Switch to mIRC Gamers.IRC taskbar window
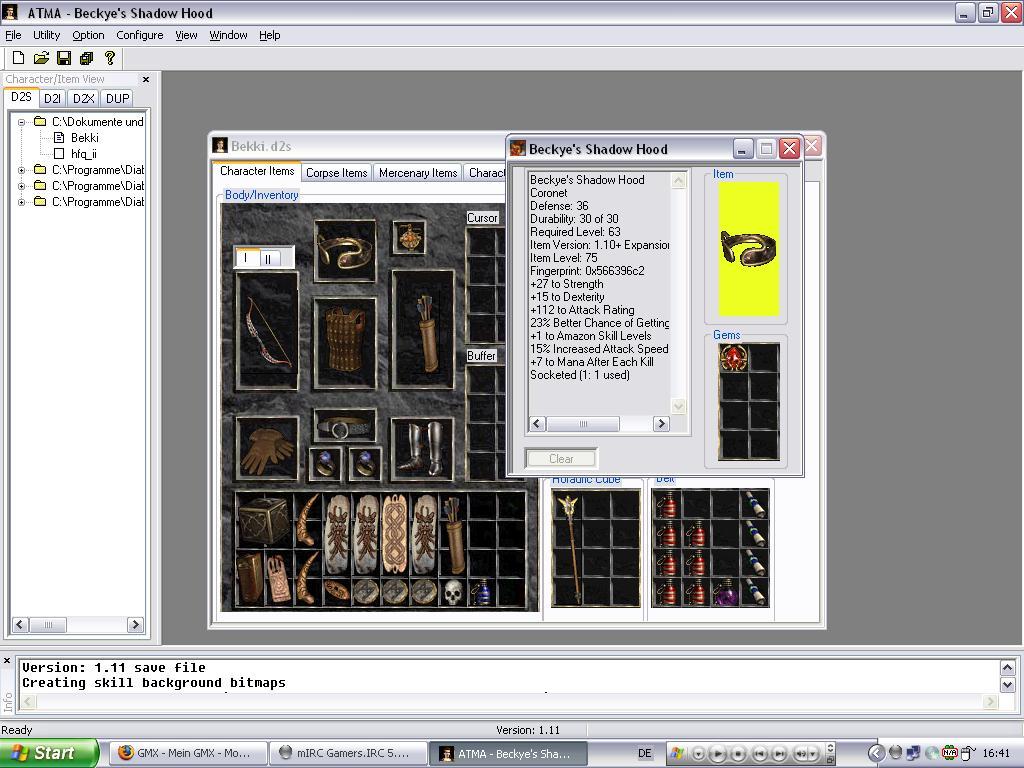The height and width of the screenshot is (768, 1024). (348, 753)
